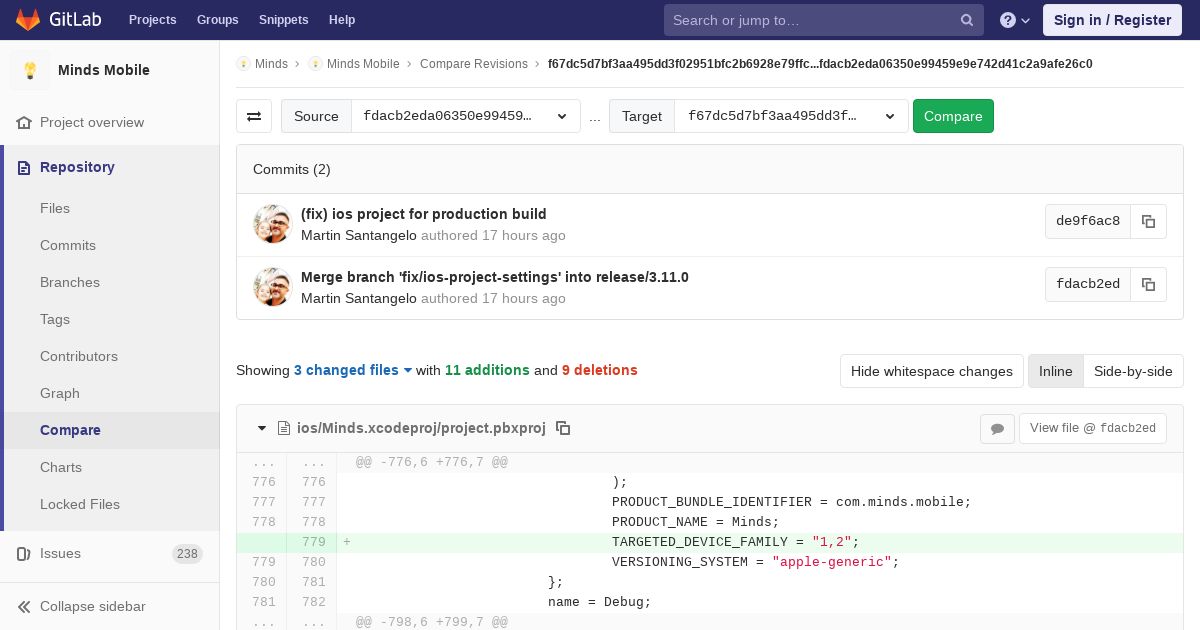
Task: Copy commit SHA de9f6ac8
Action: point(1148,222)
